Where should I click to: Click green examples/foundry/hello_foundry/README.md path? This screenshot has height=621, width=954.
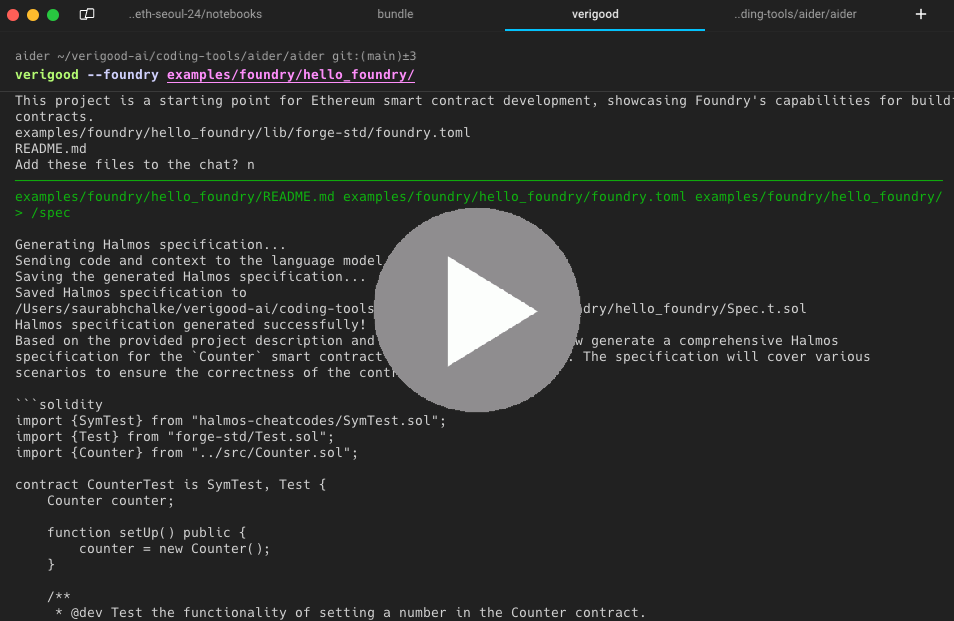click(175, 197)
